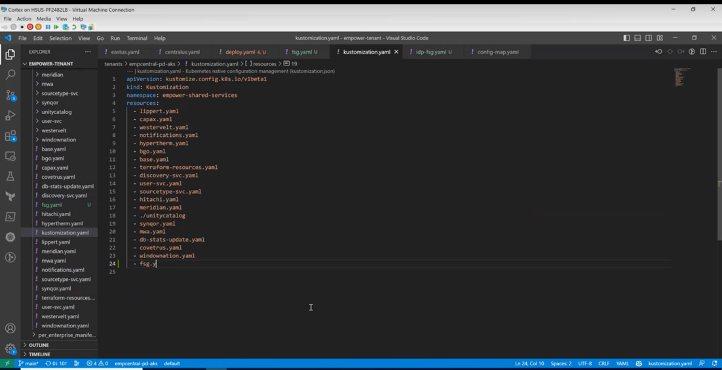Split the editor to the right
This screenshot has width=722, height=370.
(x=703, y=52)
